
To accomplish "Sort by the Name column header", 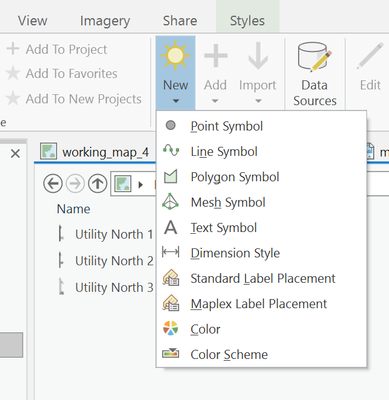I will (x=73, y=209).
